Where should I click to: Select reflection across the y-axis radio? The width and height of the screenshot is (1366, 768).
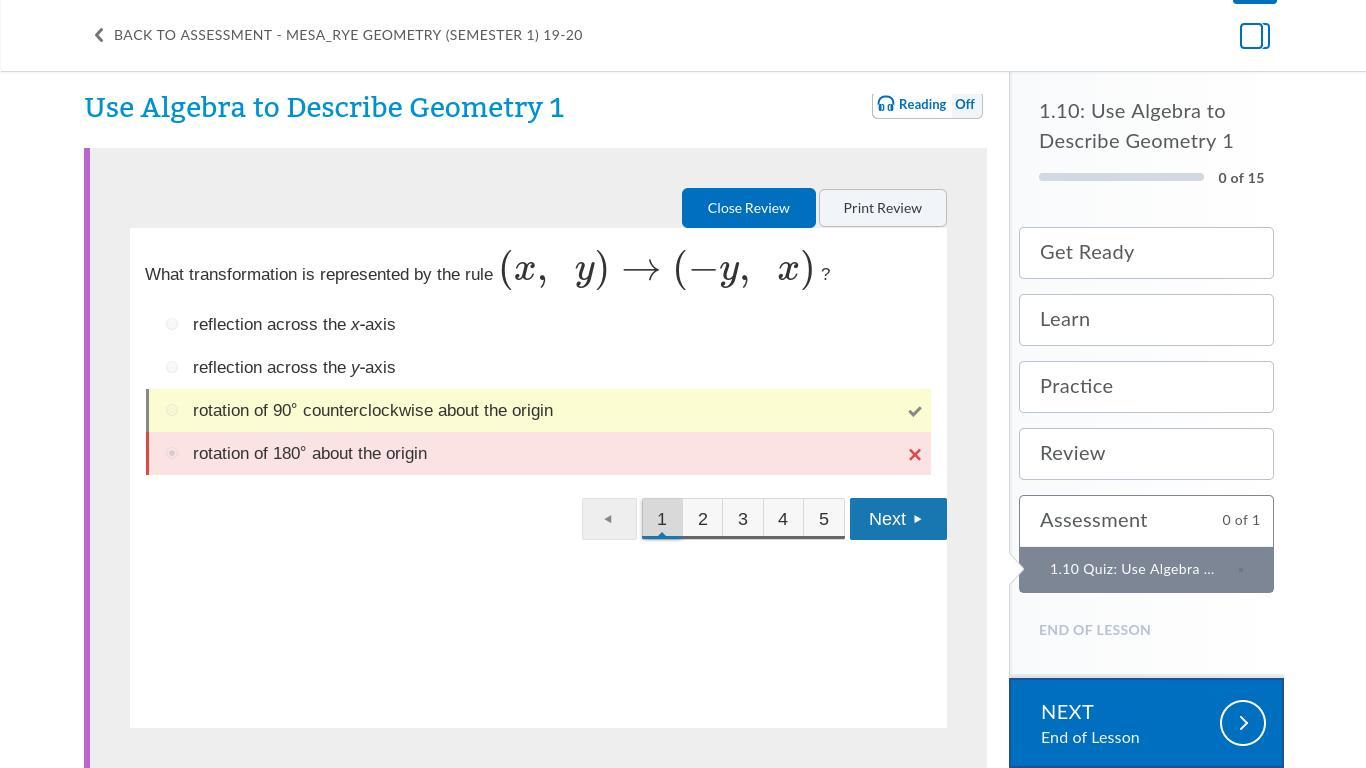(x=172, y=367)
